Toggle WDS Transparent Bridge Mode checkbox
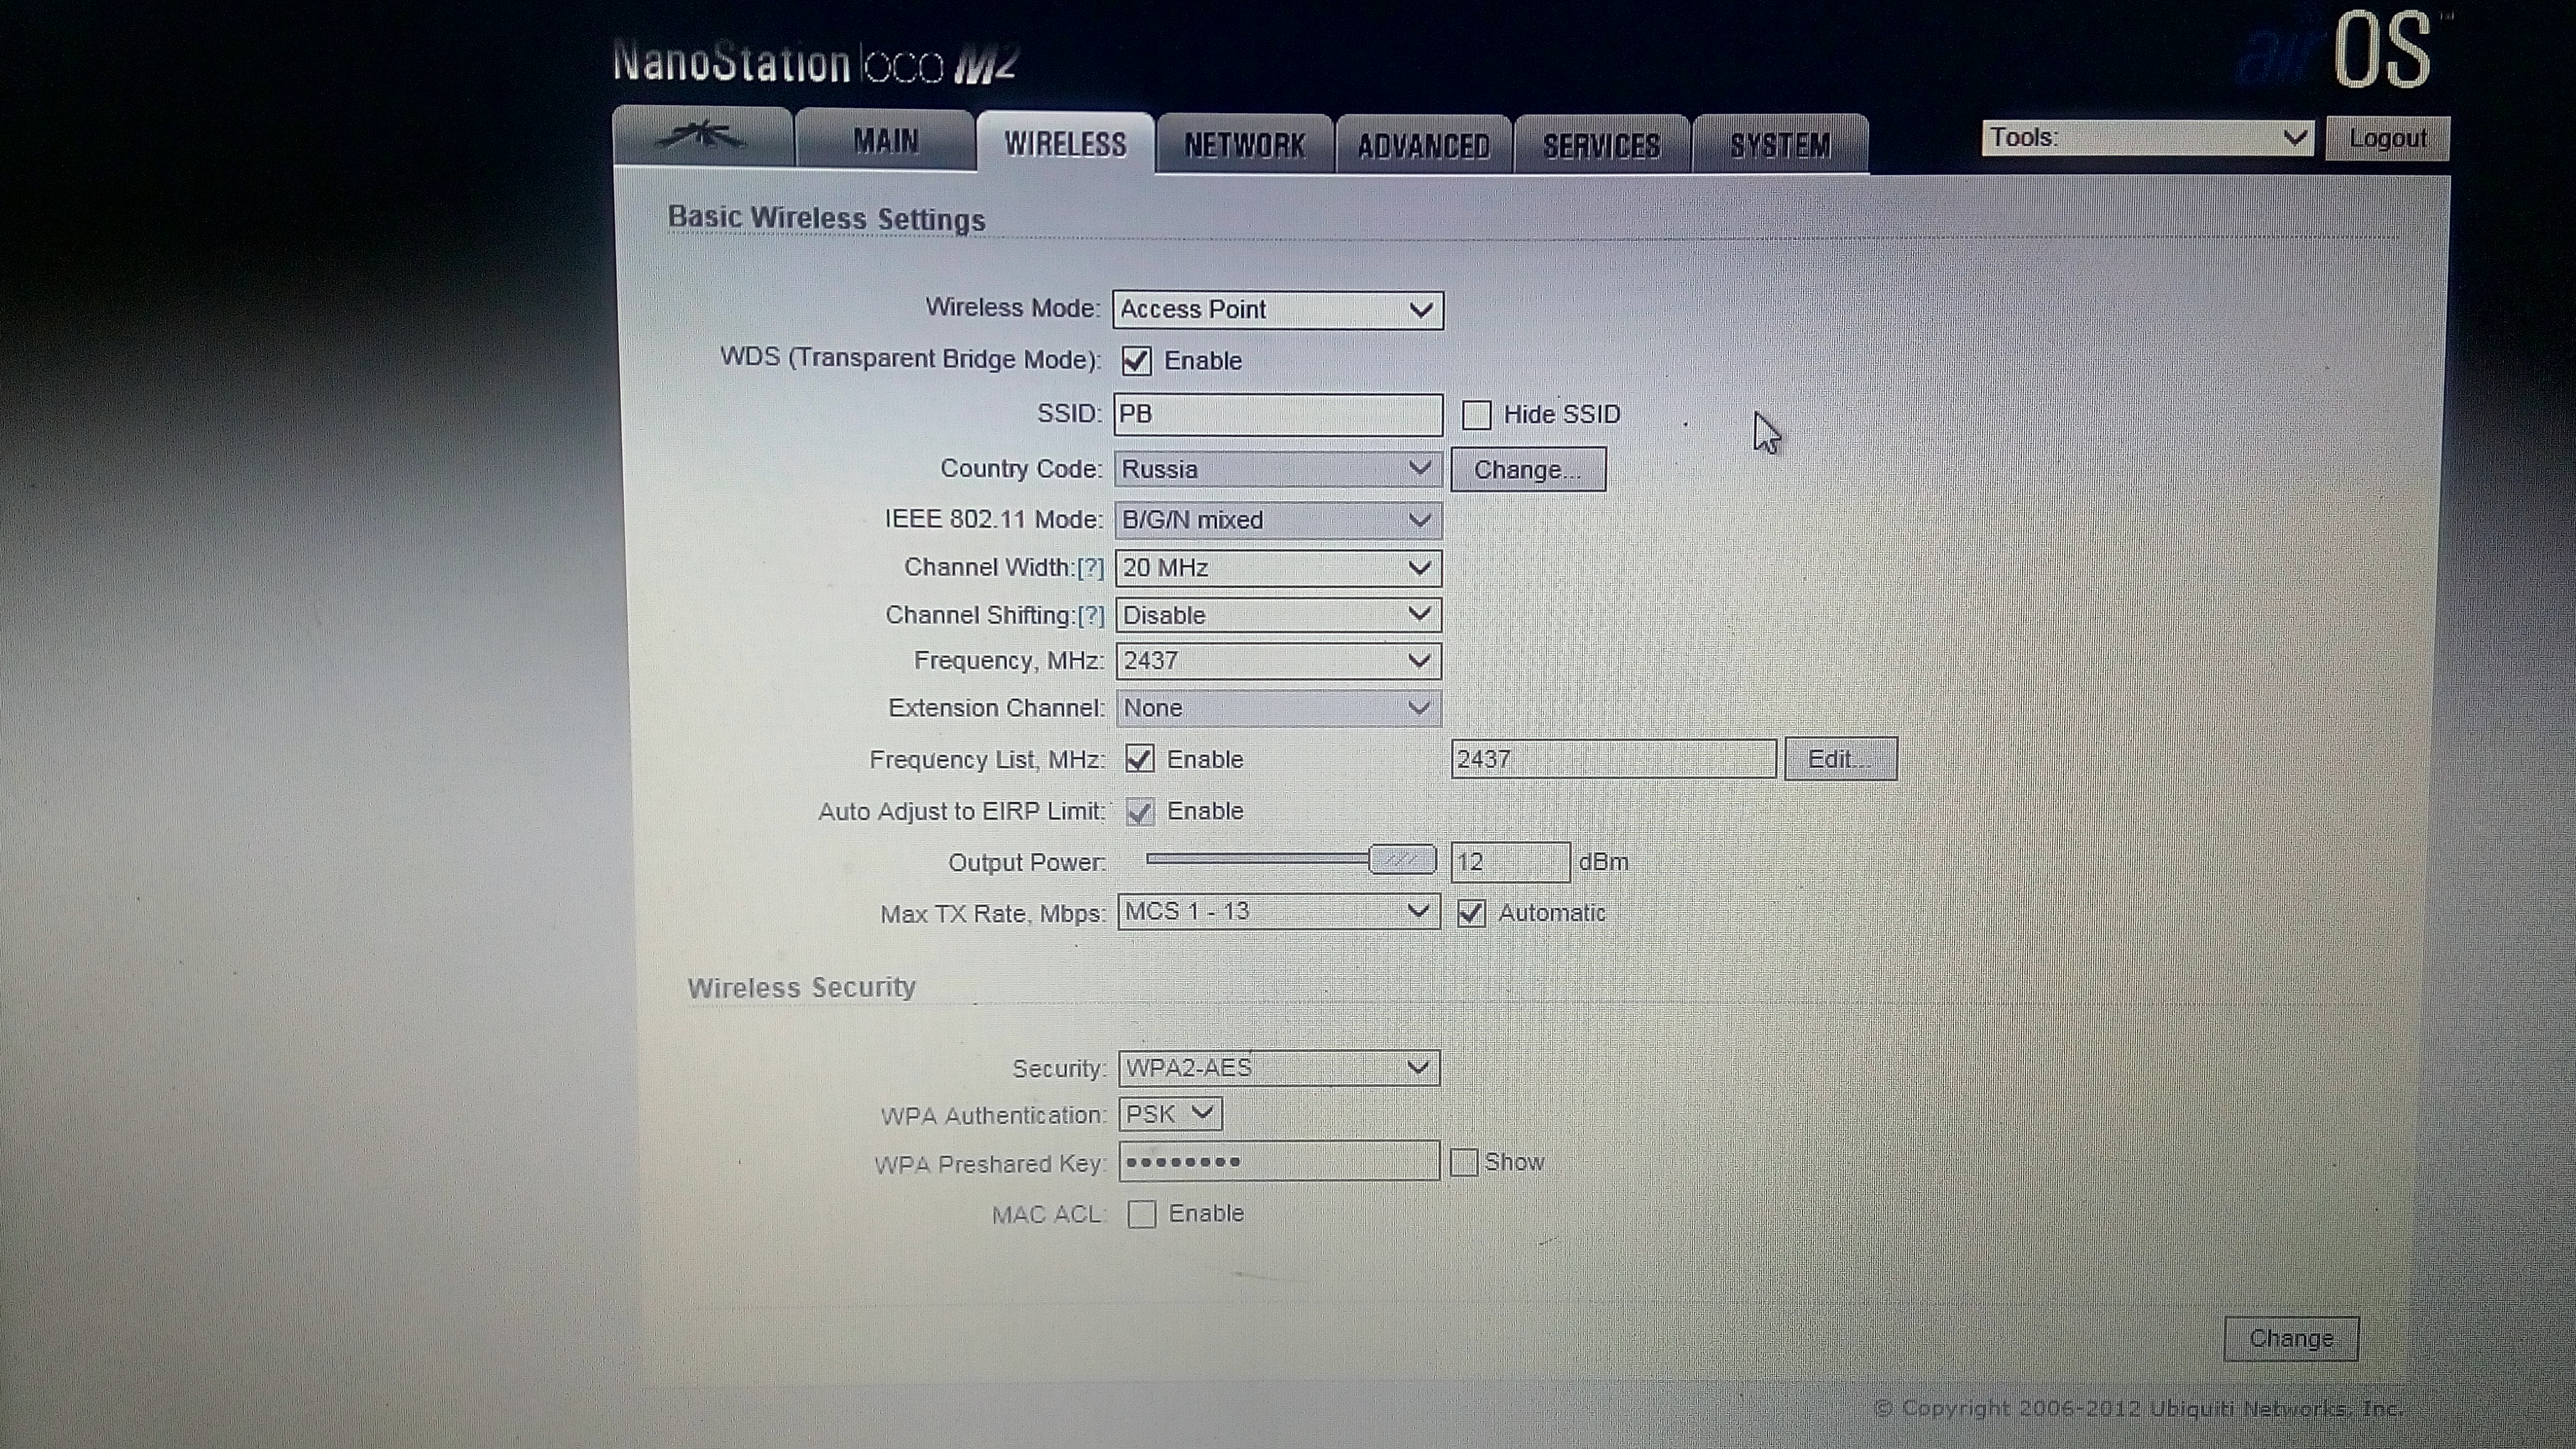Image resolution: width=2576 pixels, height=1449 pixels. [x=1136, y=361]
